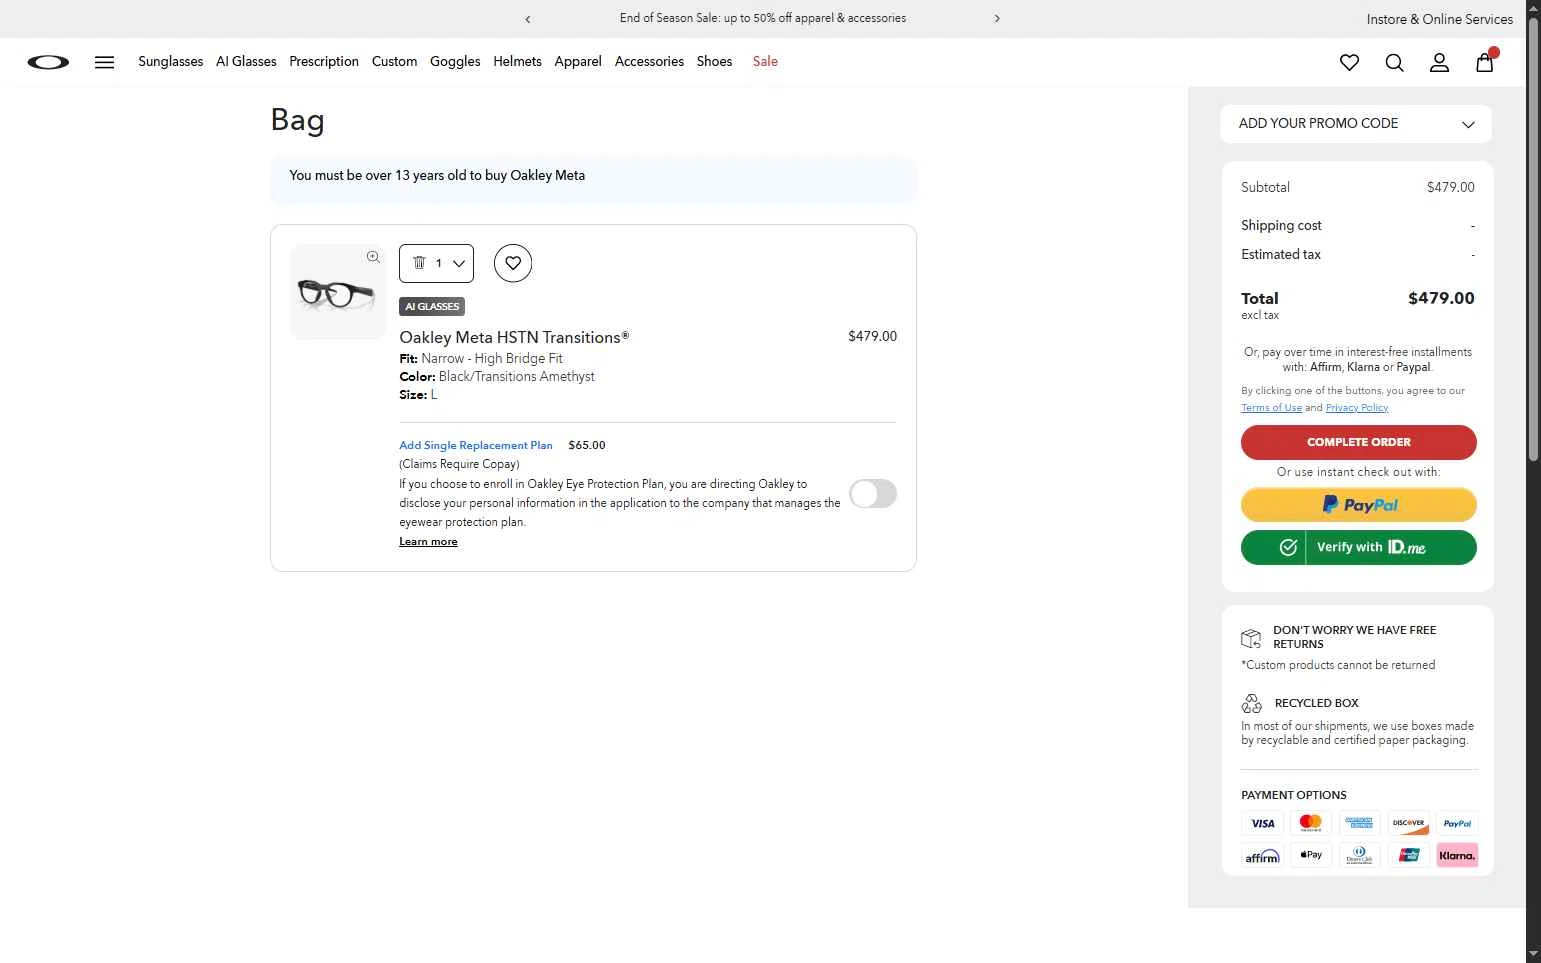The height and width of the screenshot is (963, 1541).
Task: Open Prescription menu
Action: [324, 62]
